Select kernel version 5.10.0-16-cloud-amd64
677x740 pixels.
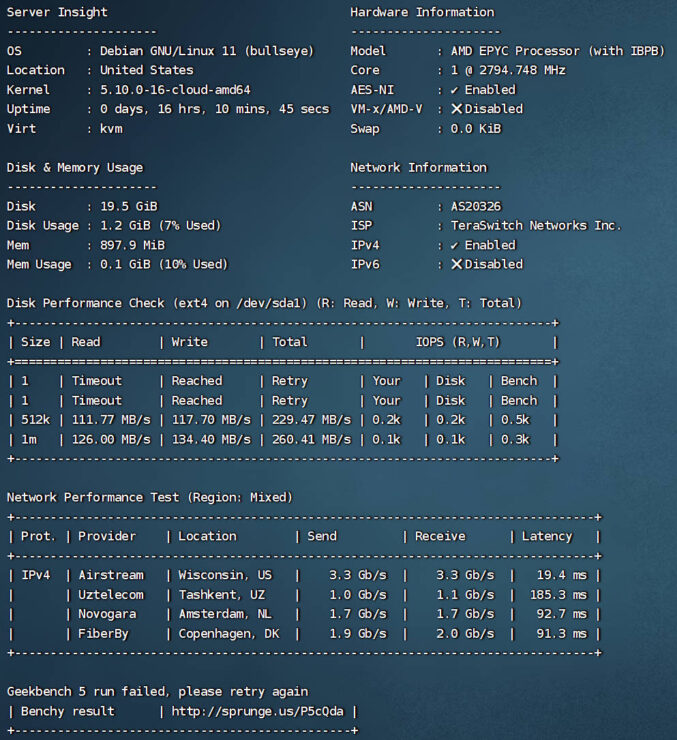[175, 90]
